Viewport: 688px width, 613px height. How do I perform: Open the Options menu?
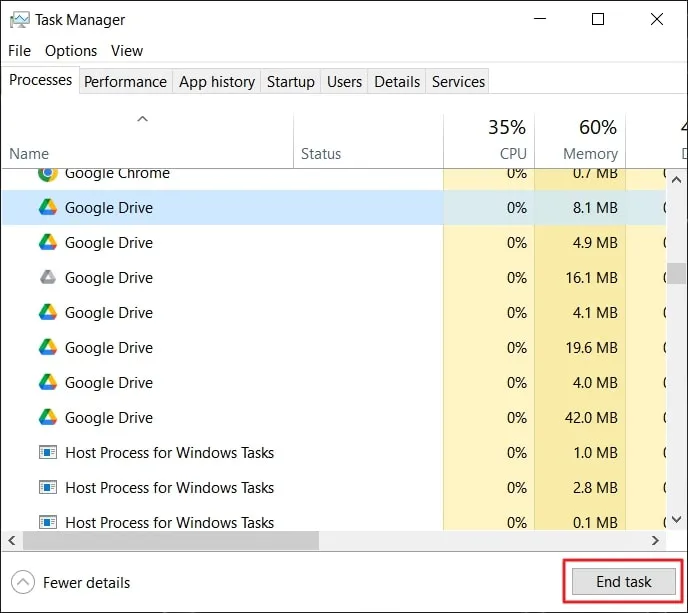coord(71,51)
